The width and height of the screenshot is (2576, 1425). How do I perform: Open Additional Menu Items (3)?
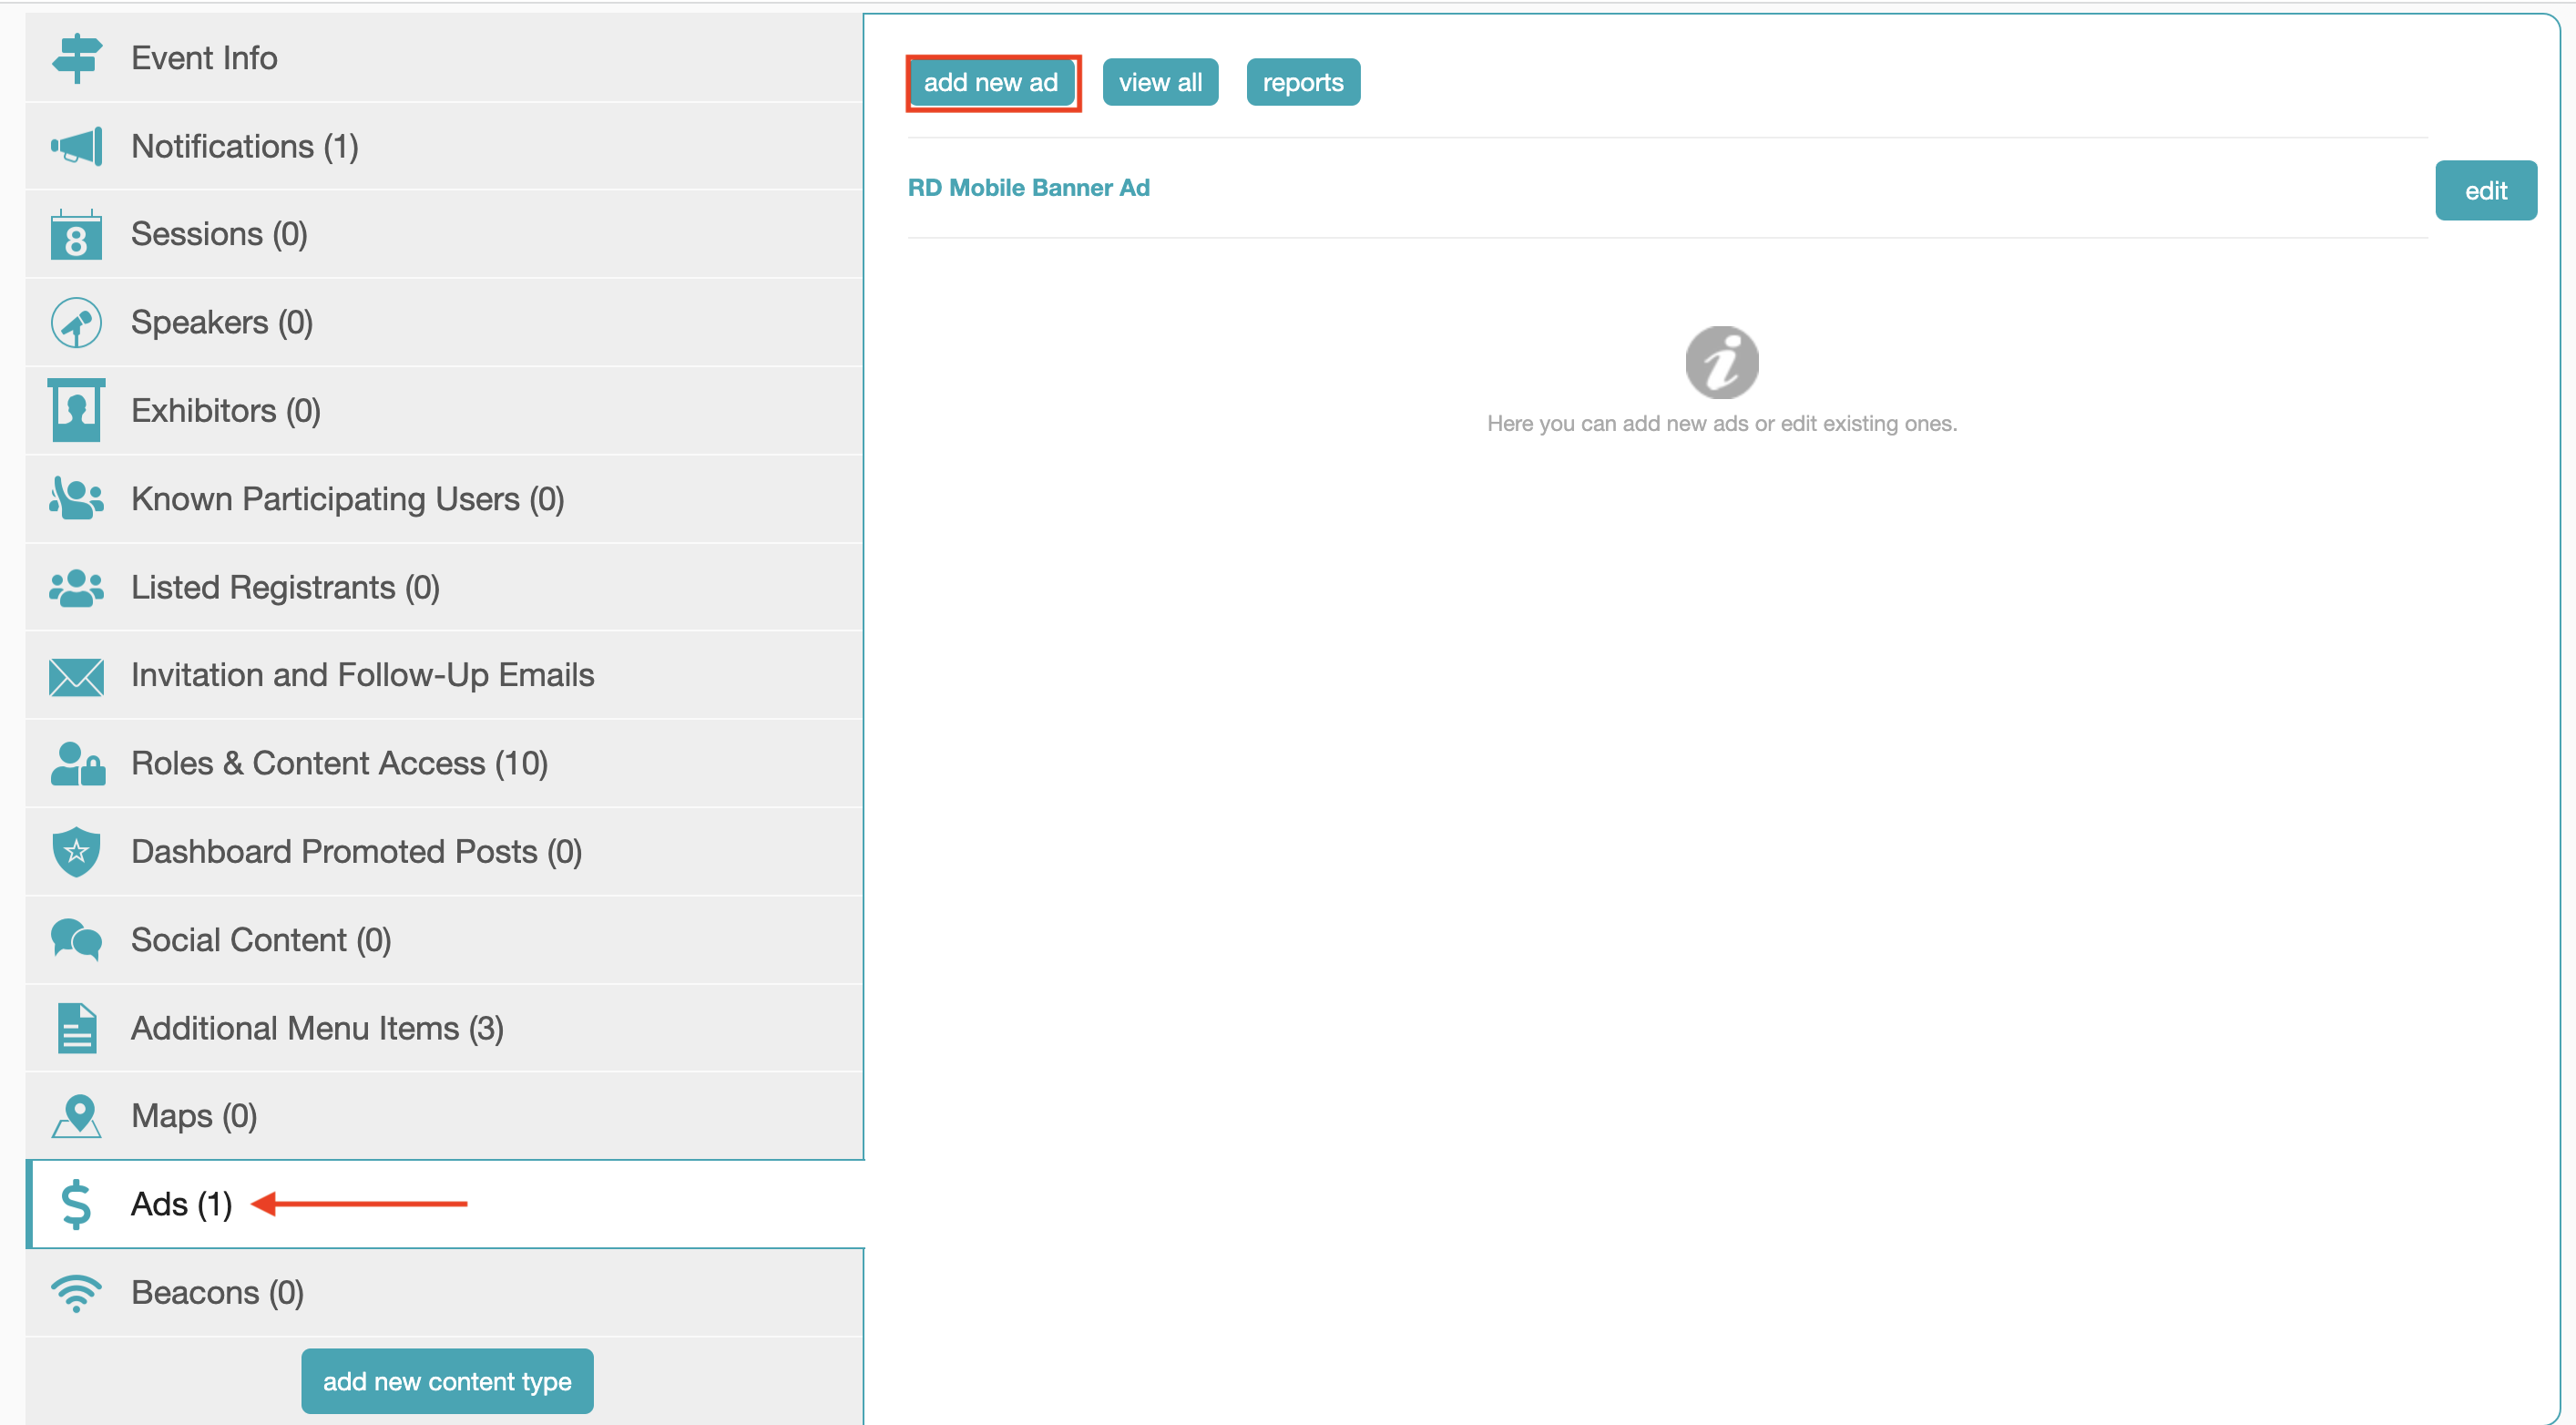click(x=317, y=1028)
